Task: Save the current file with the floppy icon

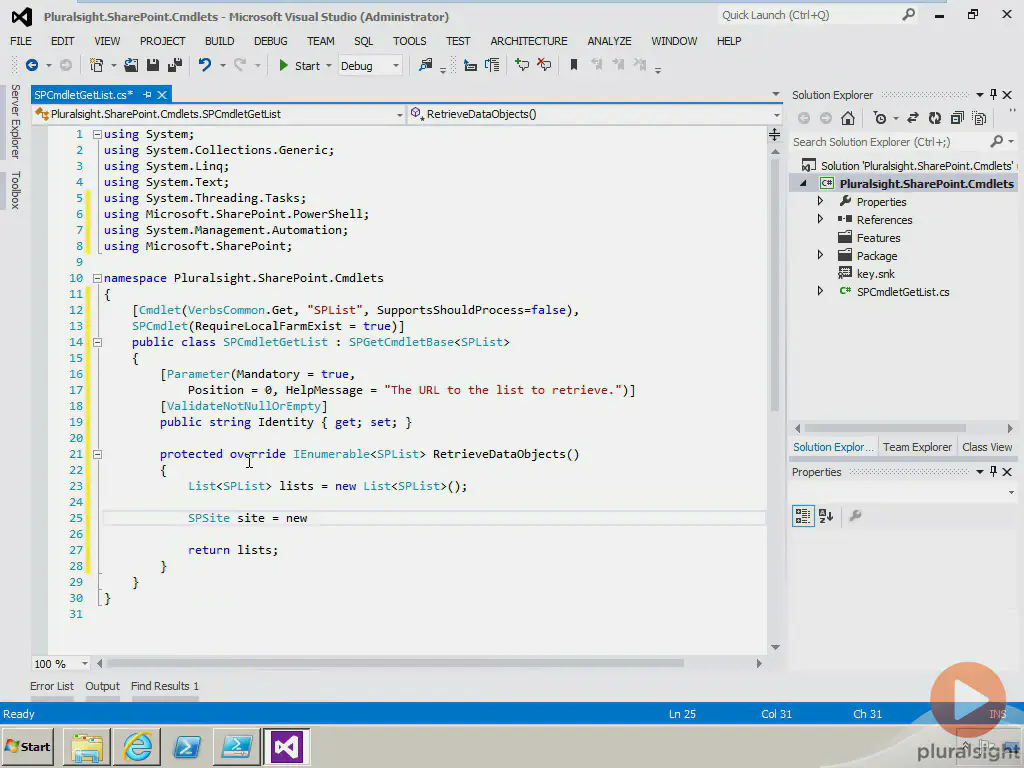Action: pyautogui.click(x=153, y=65)
